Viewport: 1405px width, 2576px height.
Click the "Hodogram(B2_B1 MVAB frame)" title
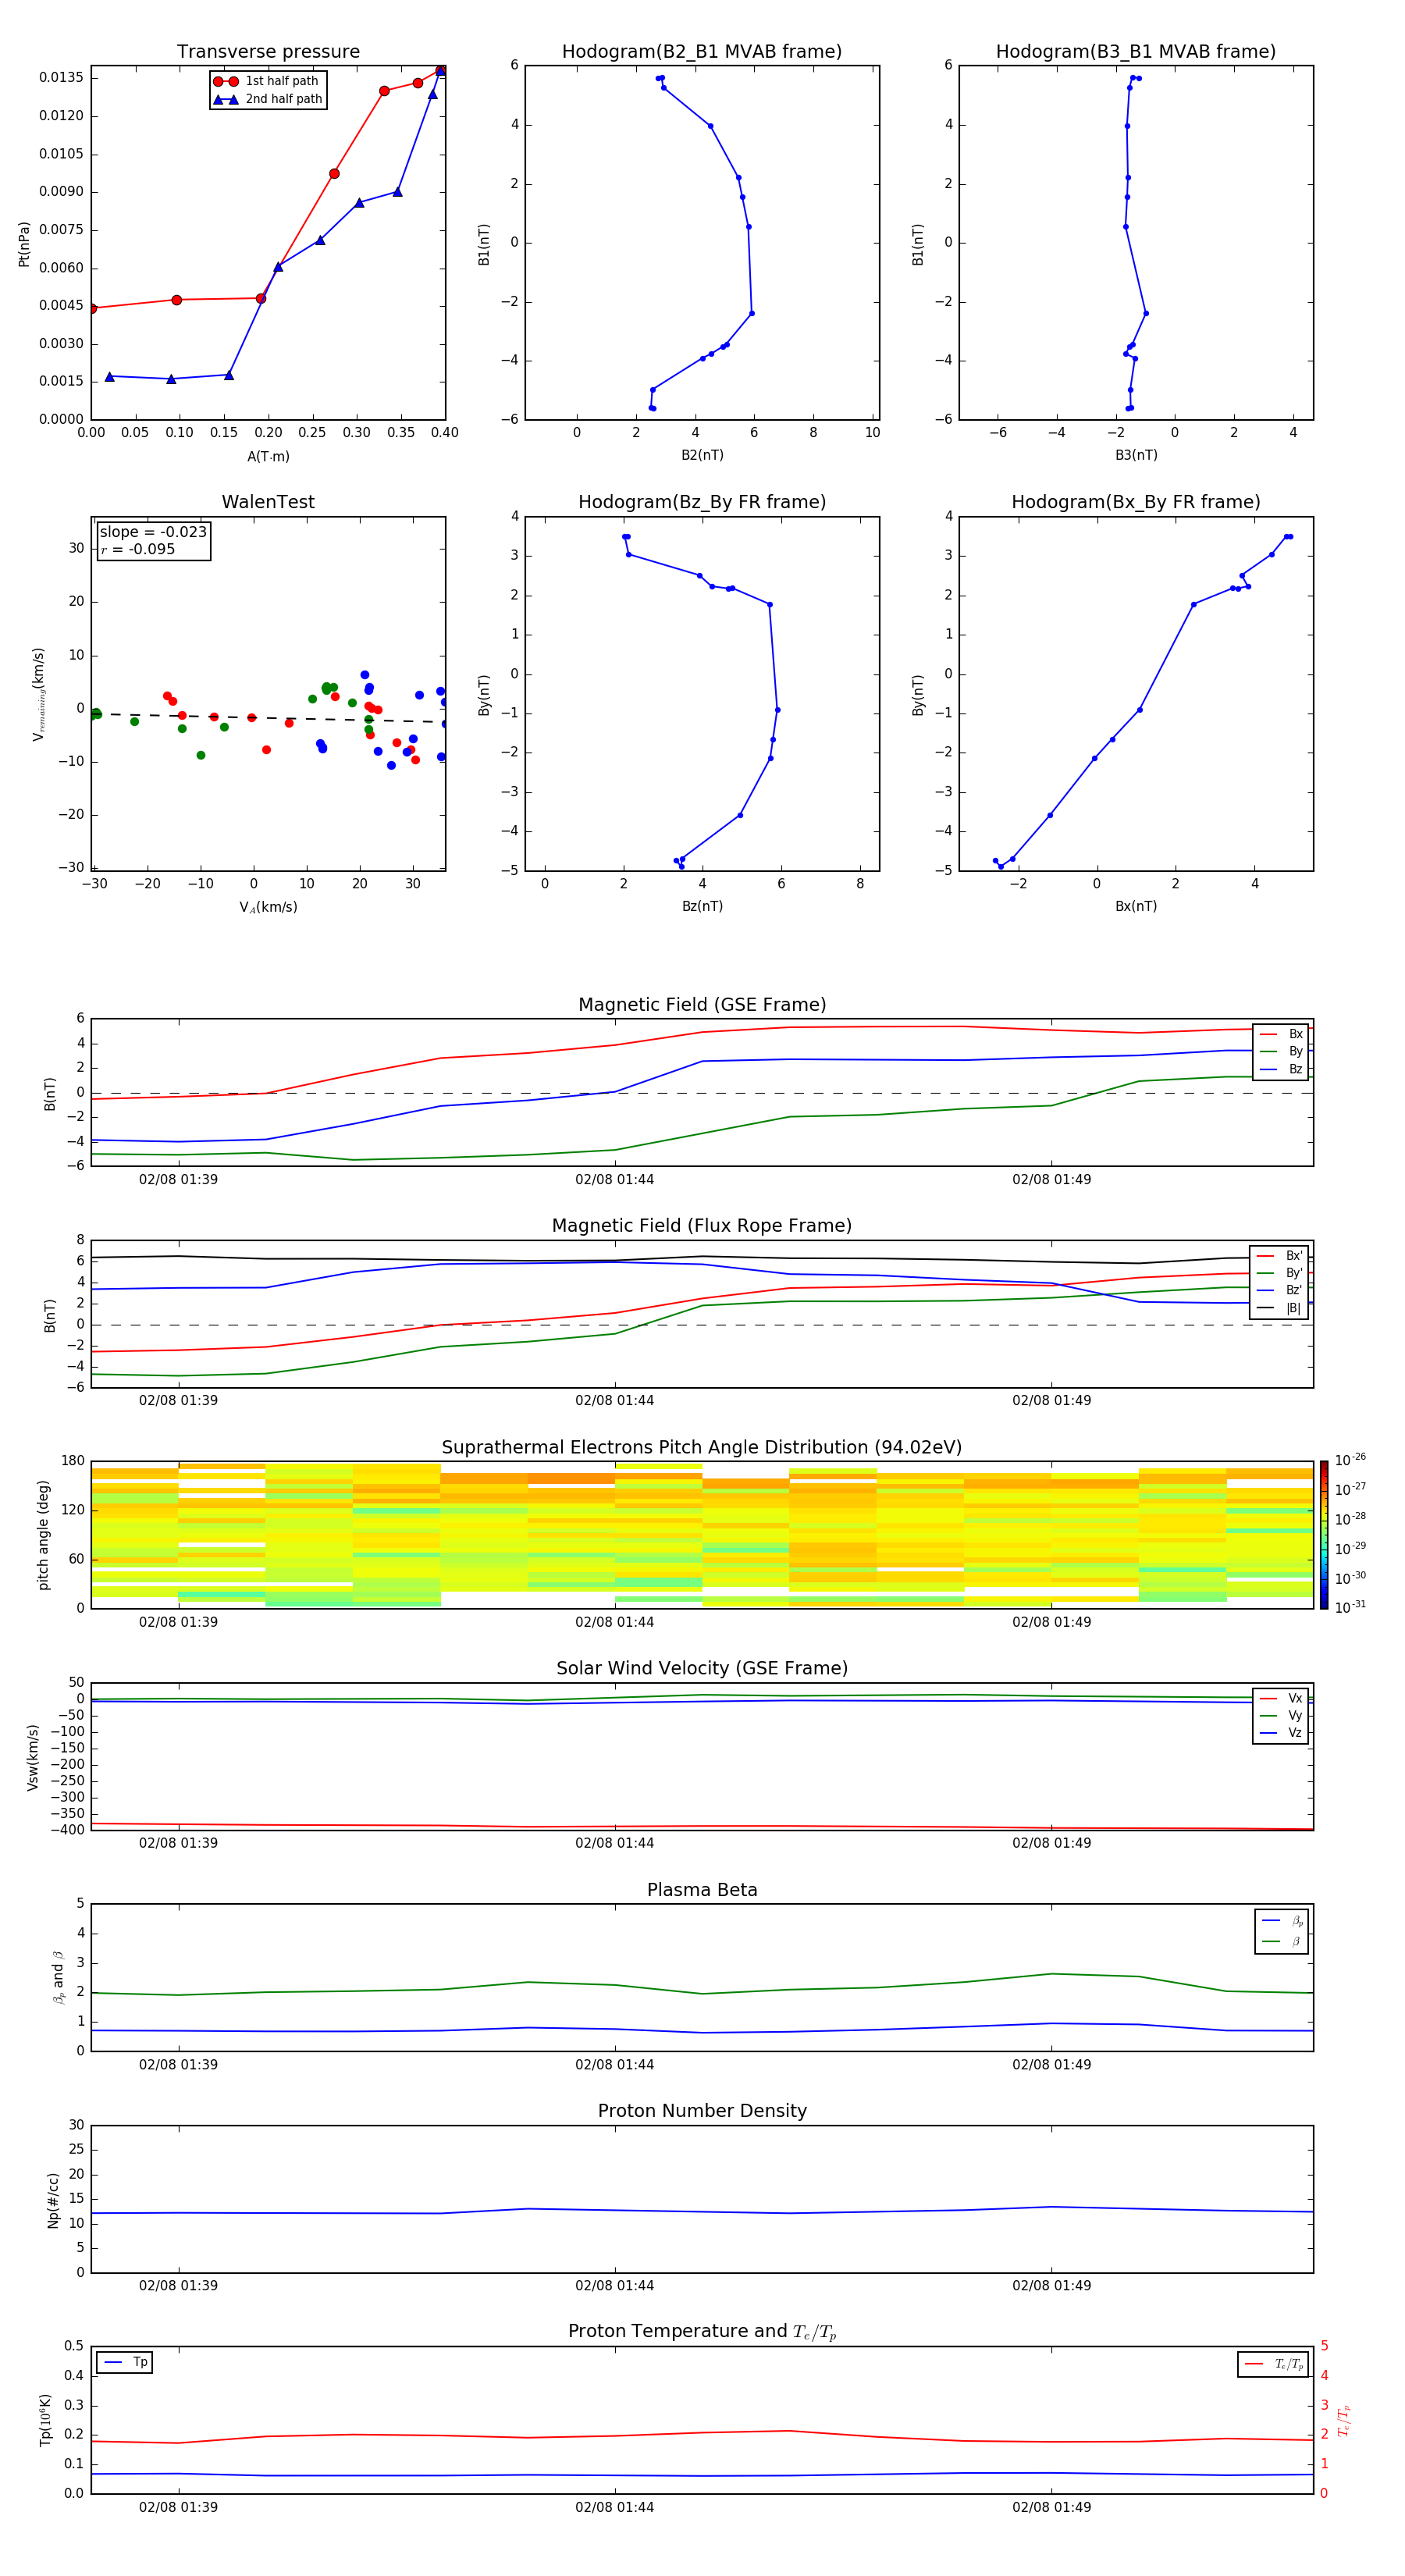702,52
